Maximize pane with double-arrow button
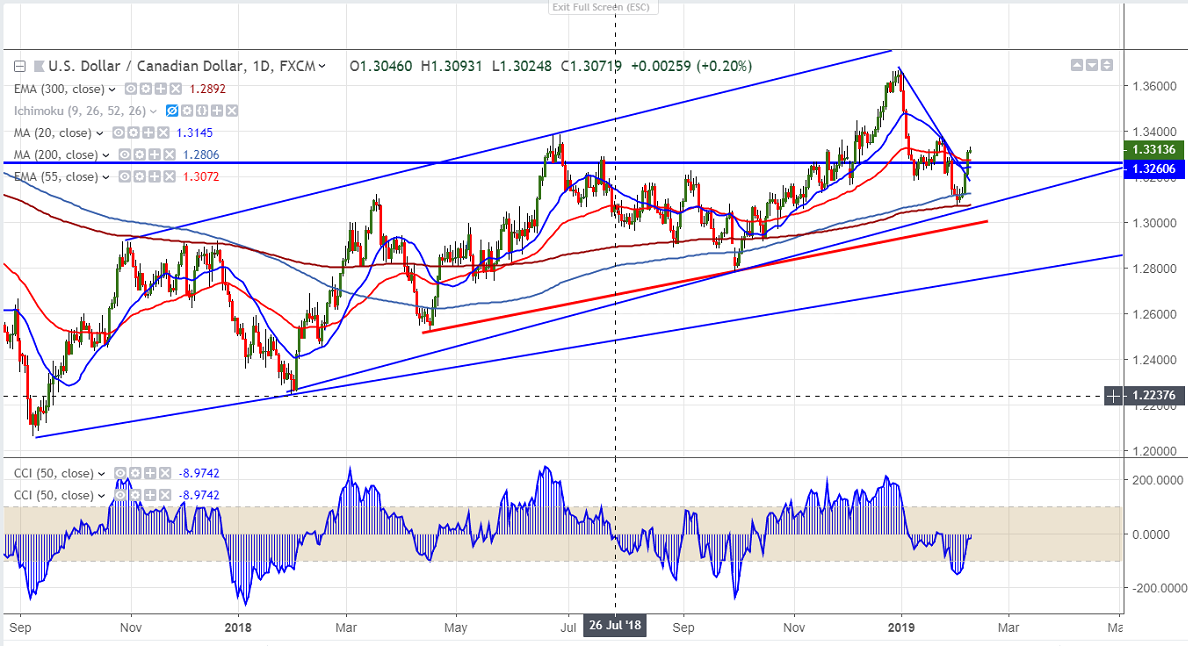 [1107, 66]
